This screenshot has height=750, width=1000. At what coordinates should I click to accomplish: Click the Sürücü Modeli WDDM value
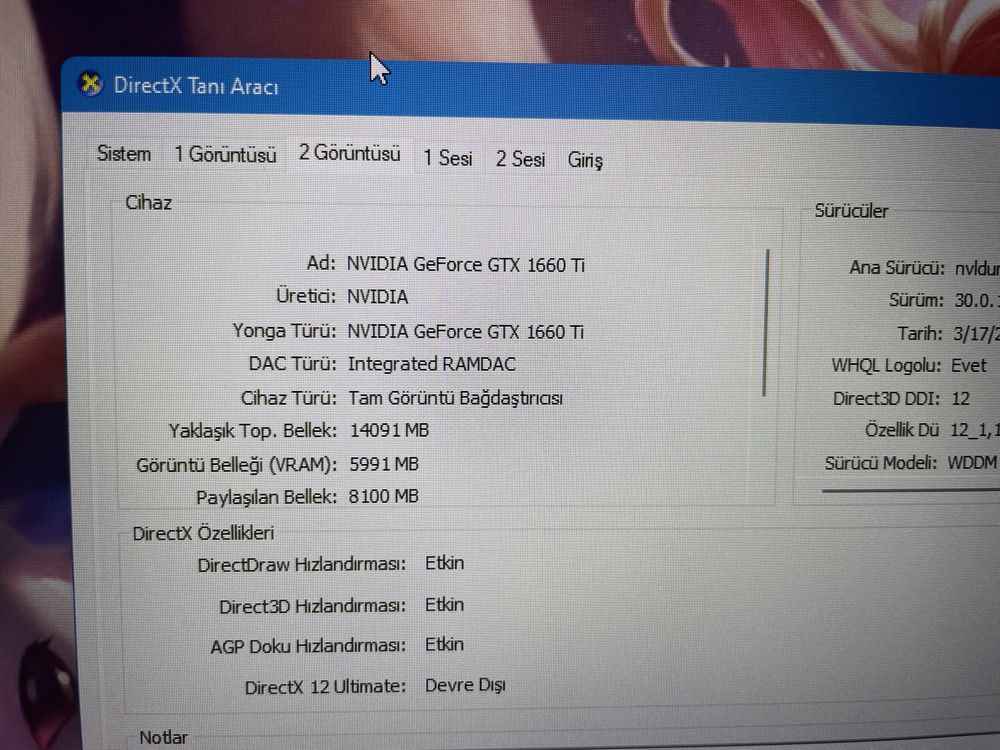click(x=973, y=462)
